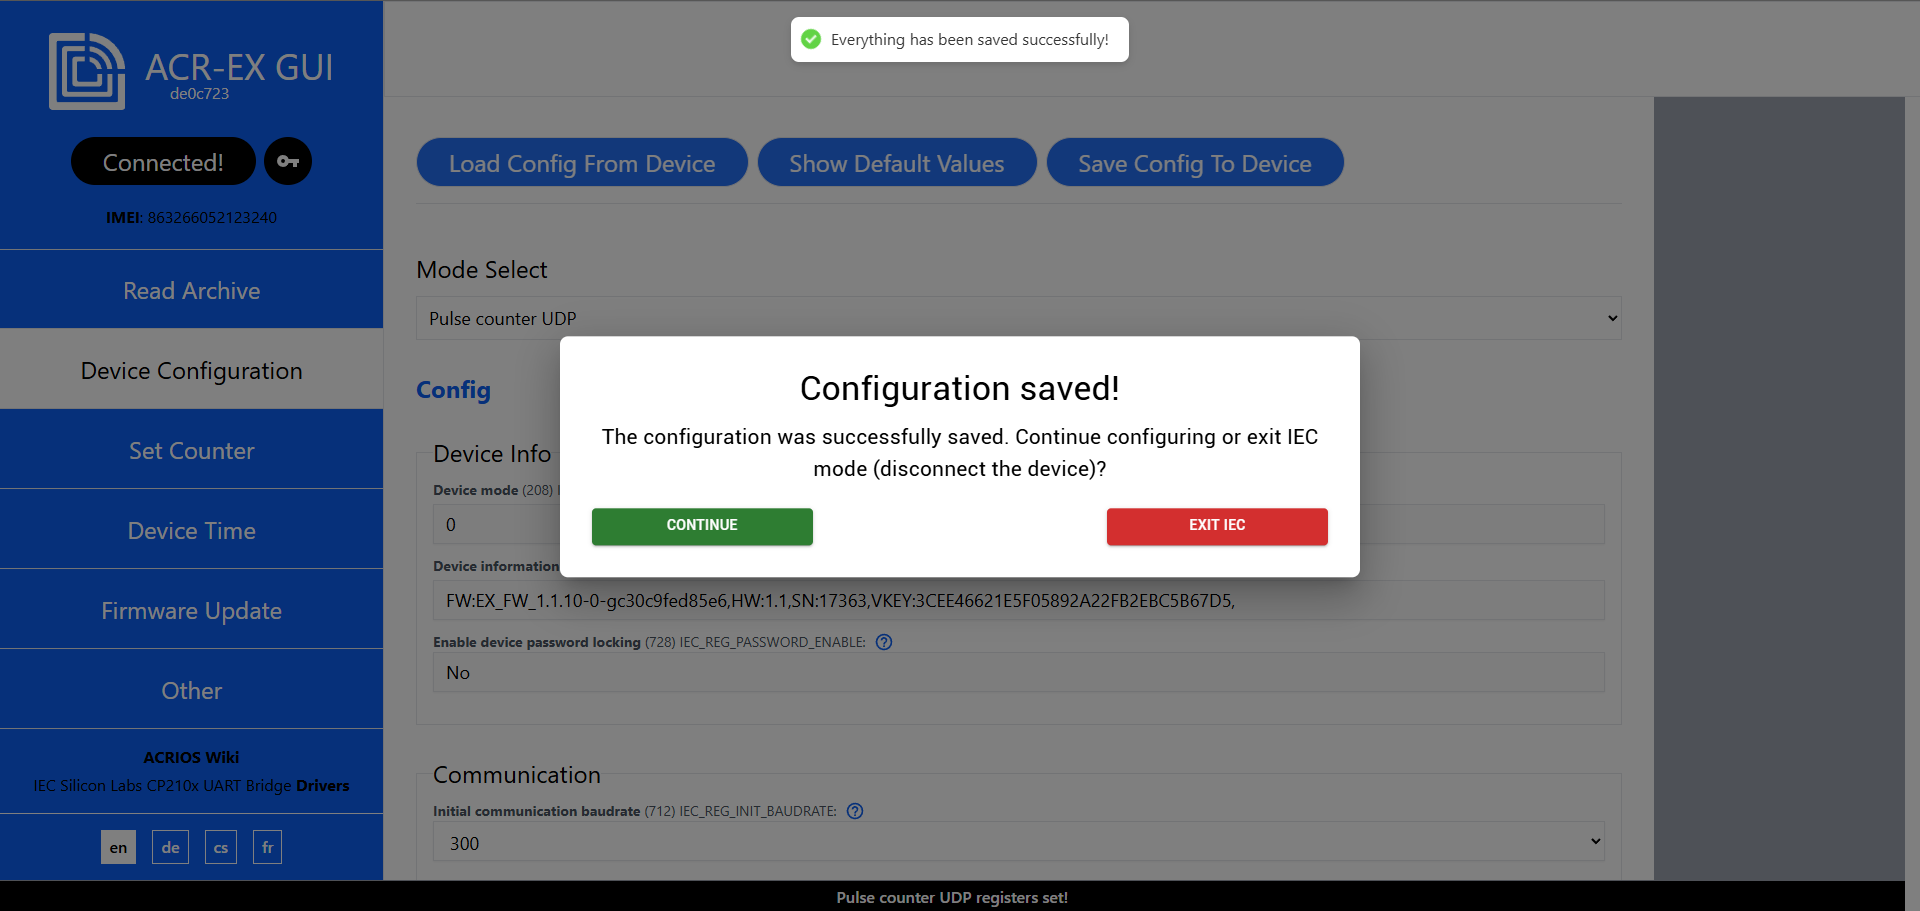This screenshot has height=911, width=1920.
Task: Open Read Archive section
Action: tap(191, 290)
